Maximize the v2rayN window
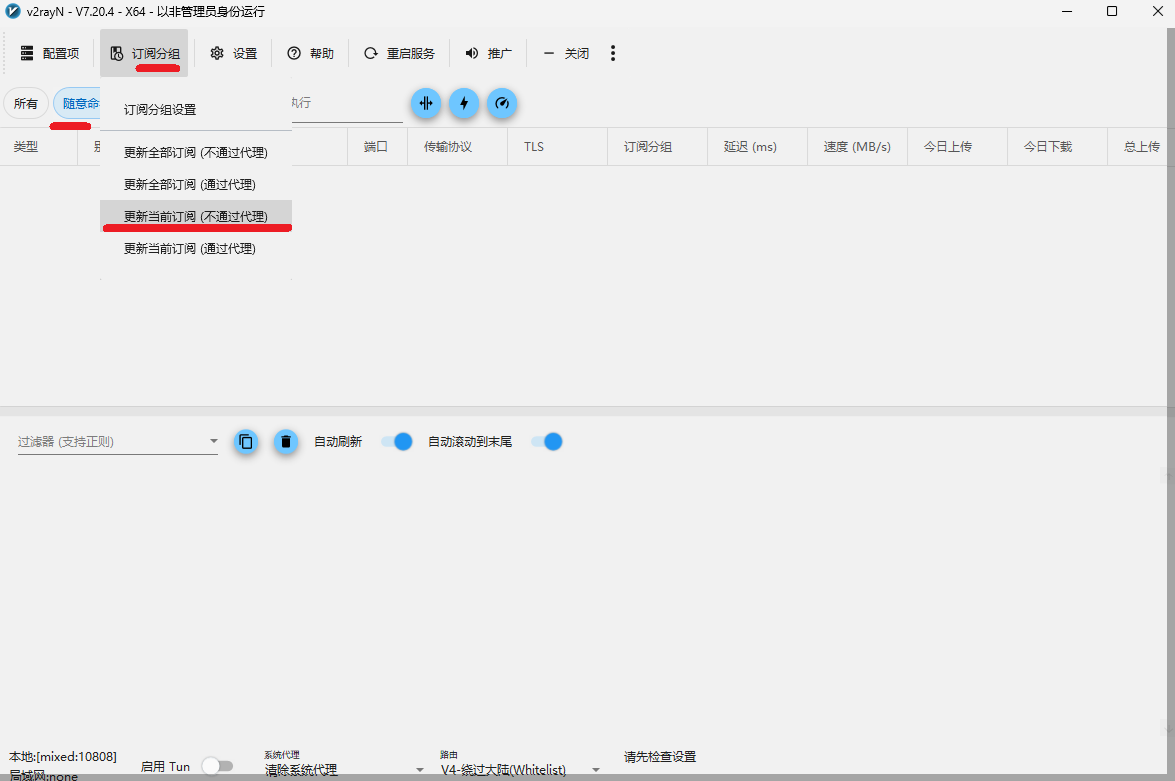1175x781 pixels. (x=1112, y=11)
